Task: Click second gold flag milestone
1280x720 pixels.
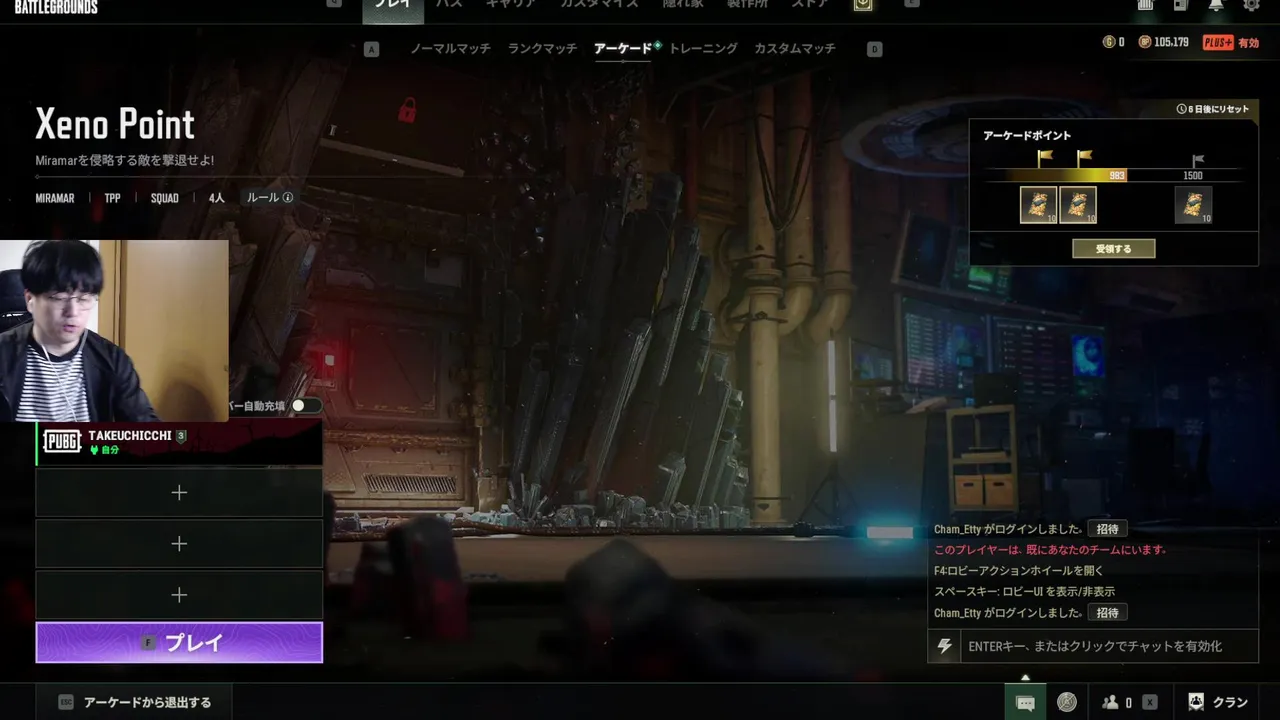Action: (x=1084, y=158)
